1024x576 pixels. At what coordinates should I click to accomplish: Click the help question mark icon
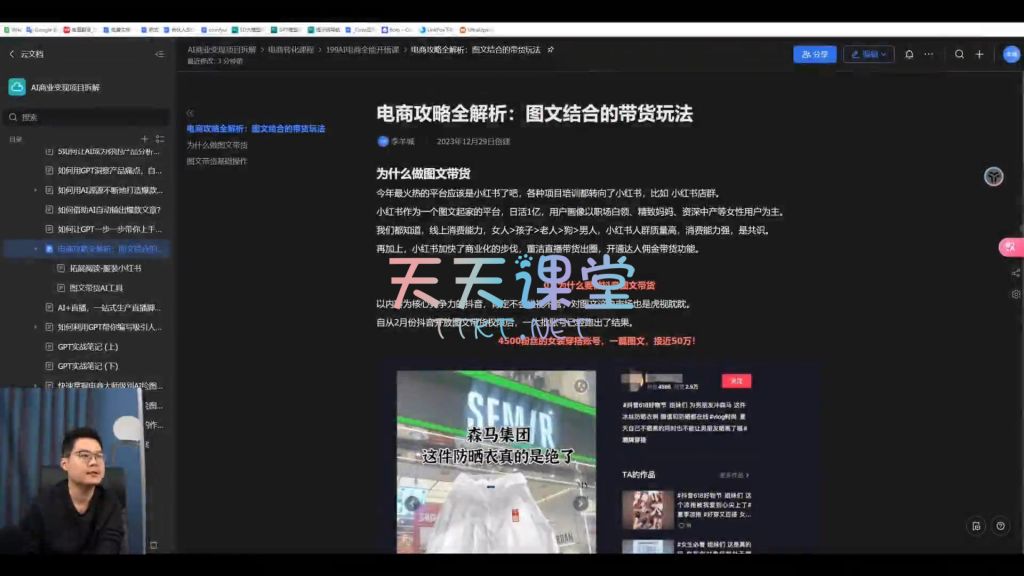tap(1001, 526)
